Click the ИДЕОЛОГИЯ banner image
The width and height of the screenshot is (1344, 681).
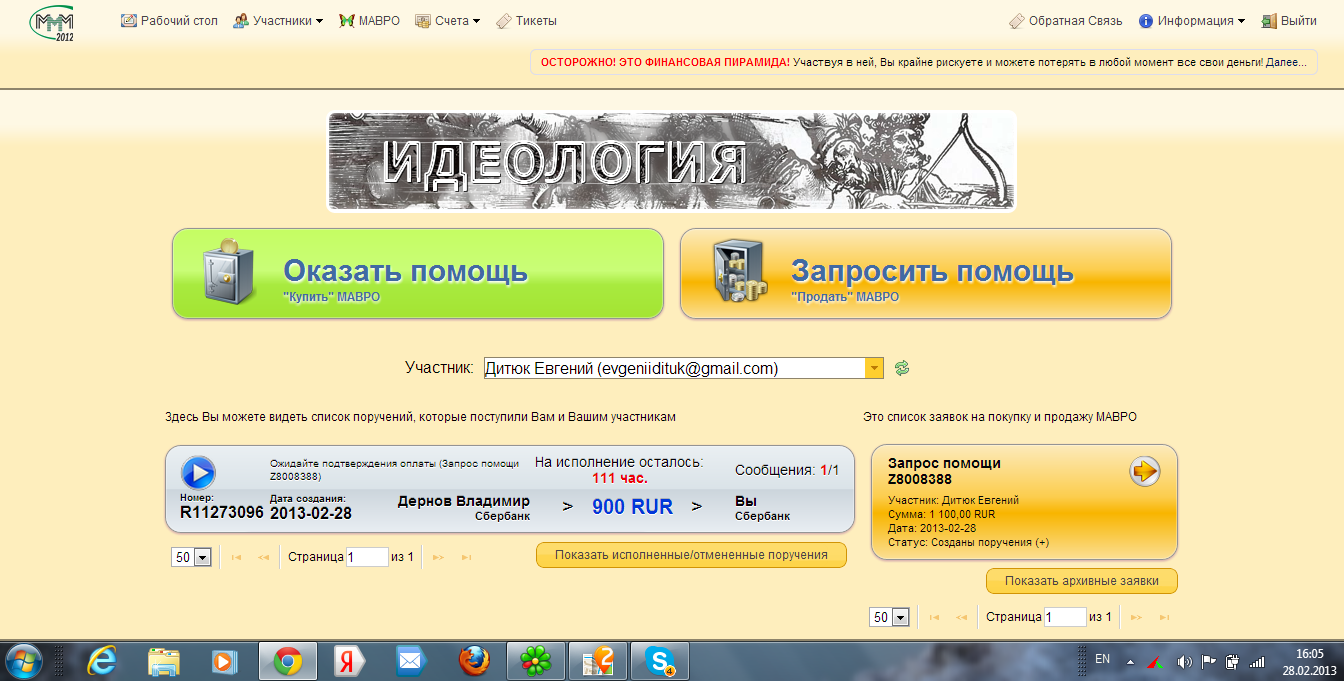click(671, 161)
